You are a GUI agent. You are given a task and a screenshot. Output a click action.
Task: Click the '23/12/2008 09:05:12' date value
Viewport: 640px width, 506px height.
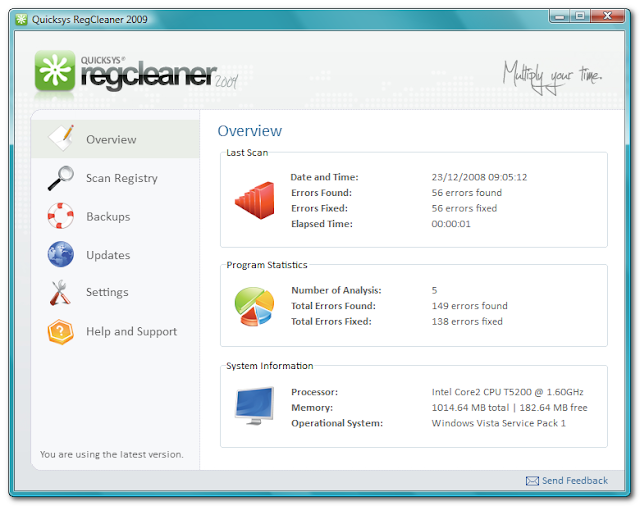[x=479, y=177]
